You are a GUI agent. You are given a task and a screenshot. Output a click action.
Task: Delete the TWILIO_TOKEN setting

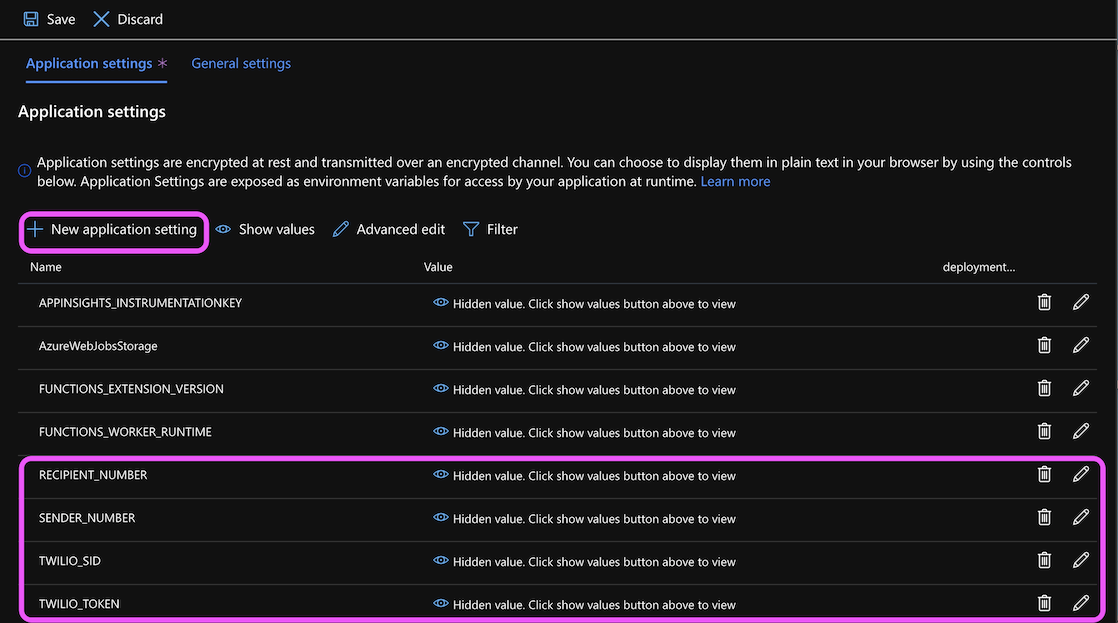click(1044, 603)
